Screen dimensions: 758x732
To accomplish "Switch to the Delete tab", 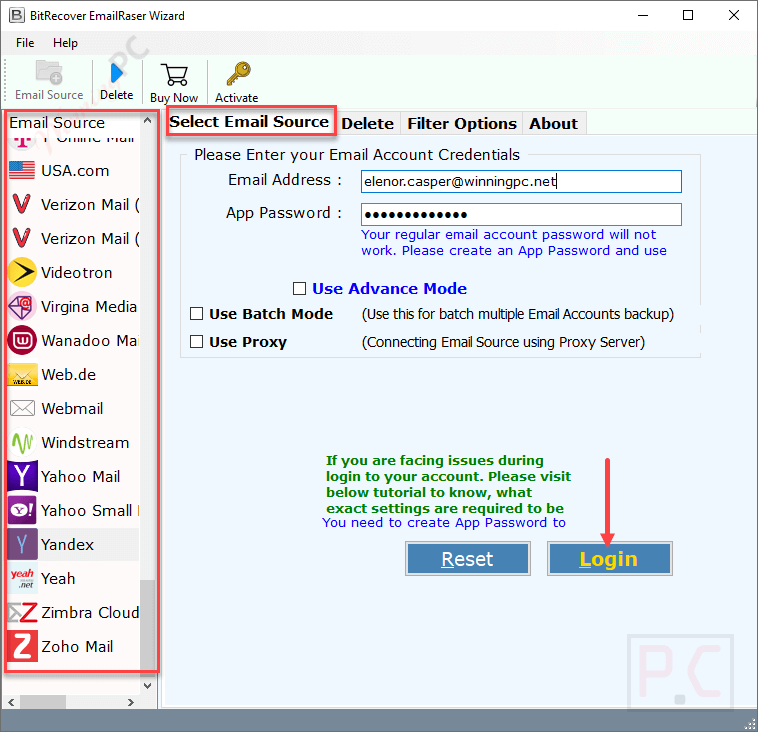I will tap(367, 123).
